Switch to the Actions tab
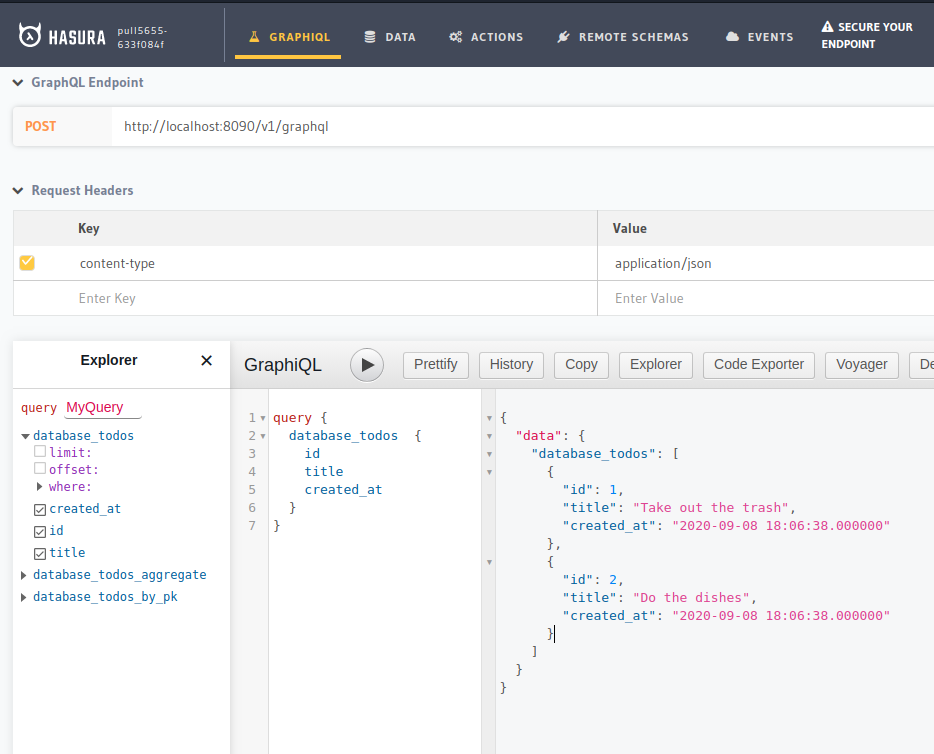Screen dimensions: 934x754 click(486, 37)
